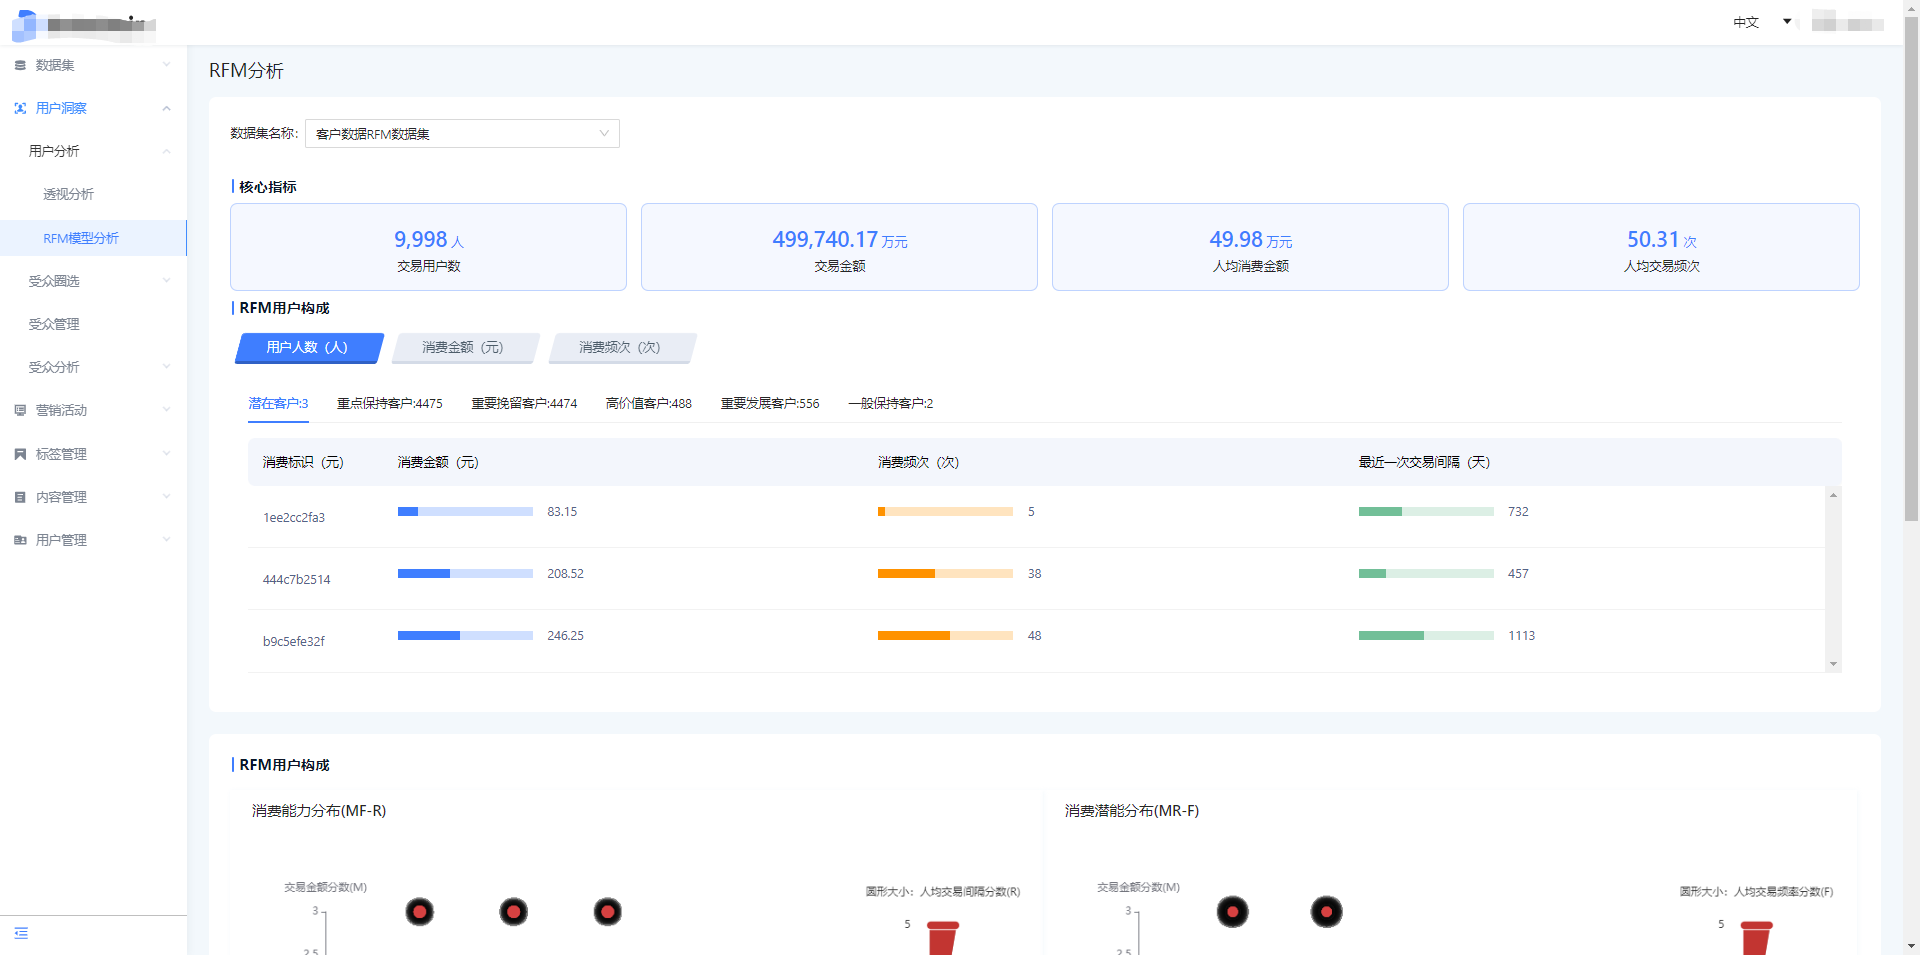Select the 重要挽留客户:4474 tab
The image size is (1920, 955).
[524, 404]
